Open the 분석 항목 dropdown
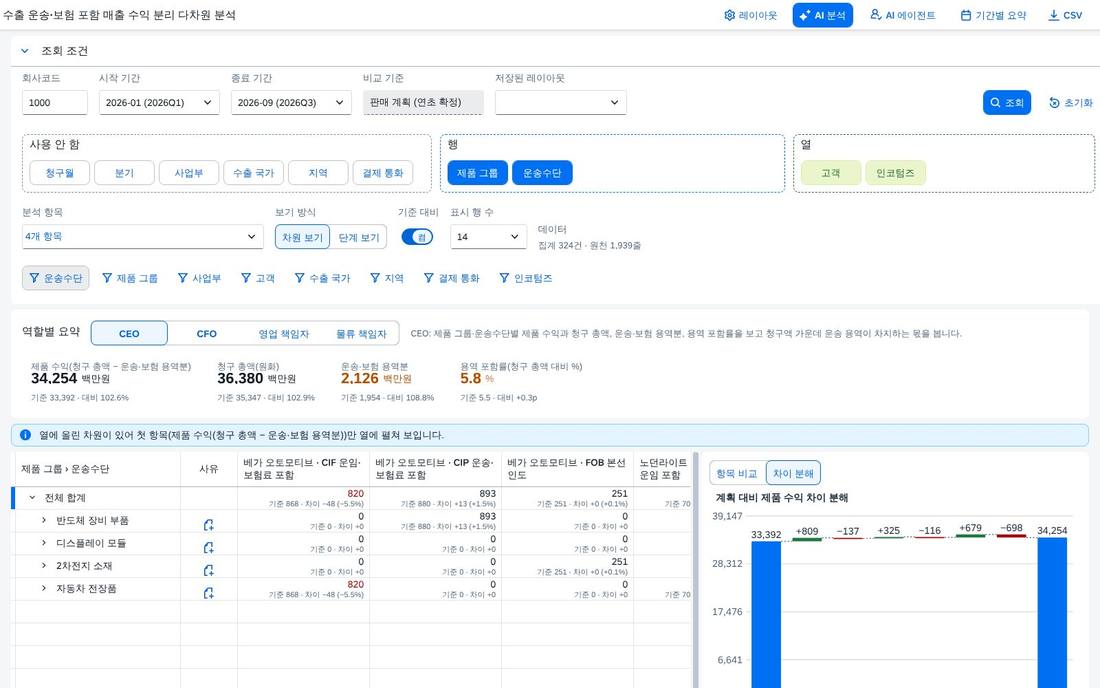The width and height of the screenshot is (1100, 688). (x=142, y=236)
